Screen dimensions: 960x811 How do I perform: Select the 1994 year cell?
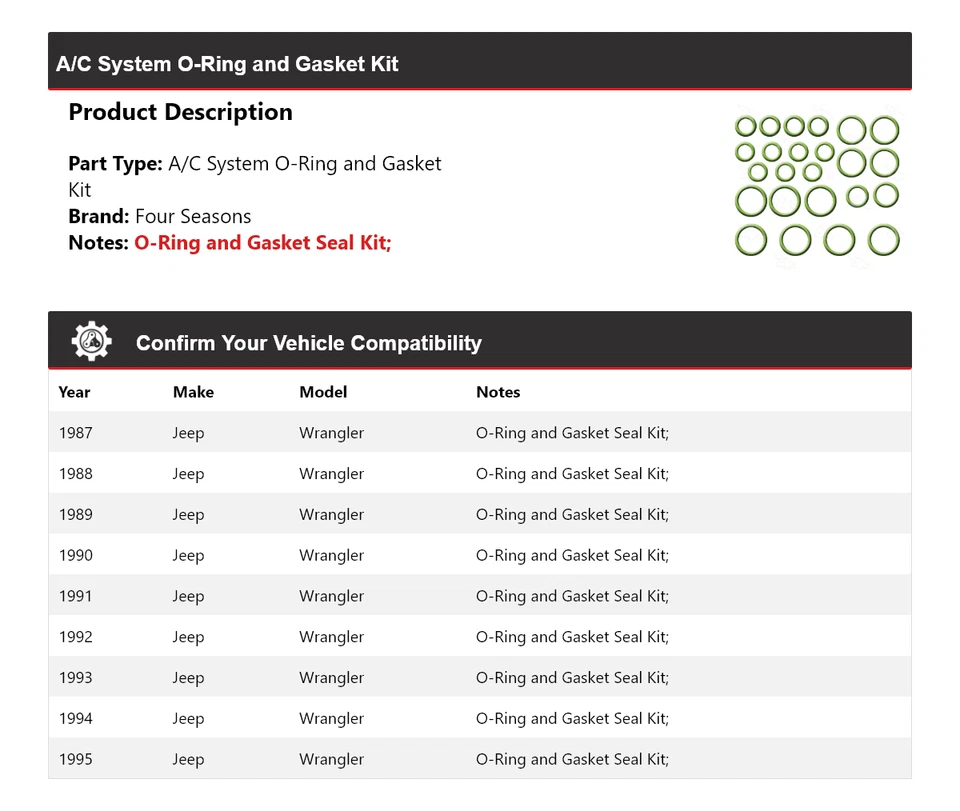coord(76,719)
